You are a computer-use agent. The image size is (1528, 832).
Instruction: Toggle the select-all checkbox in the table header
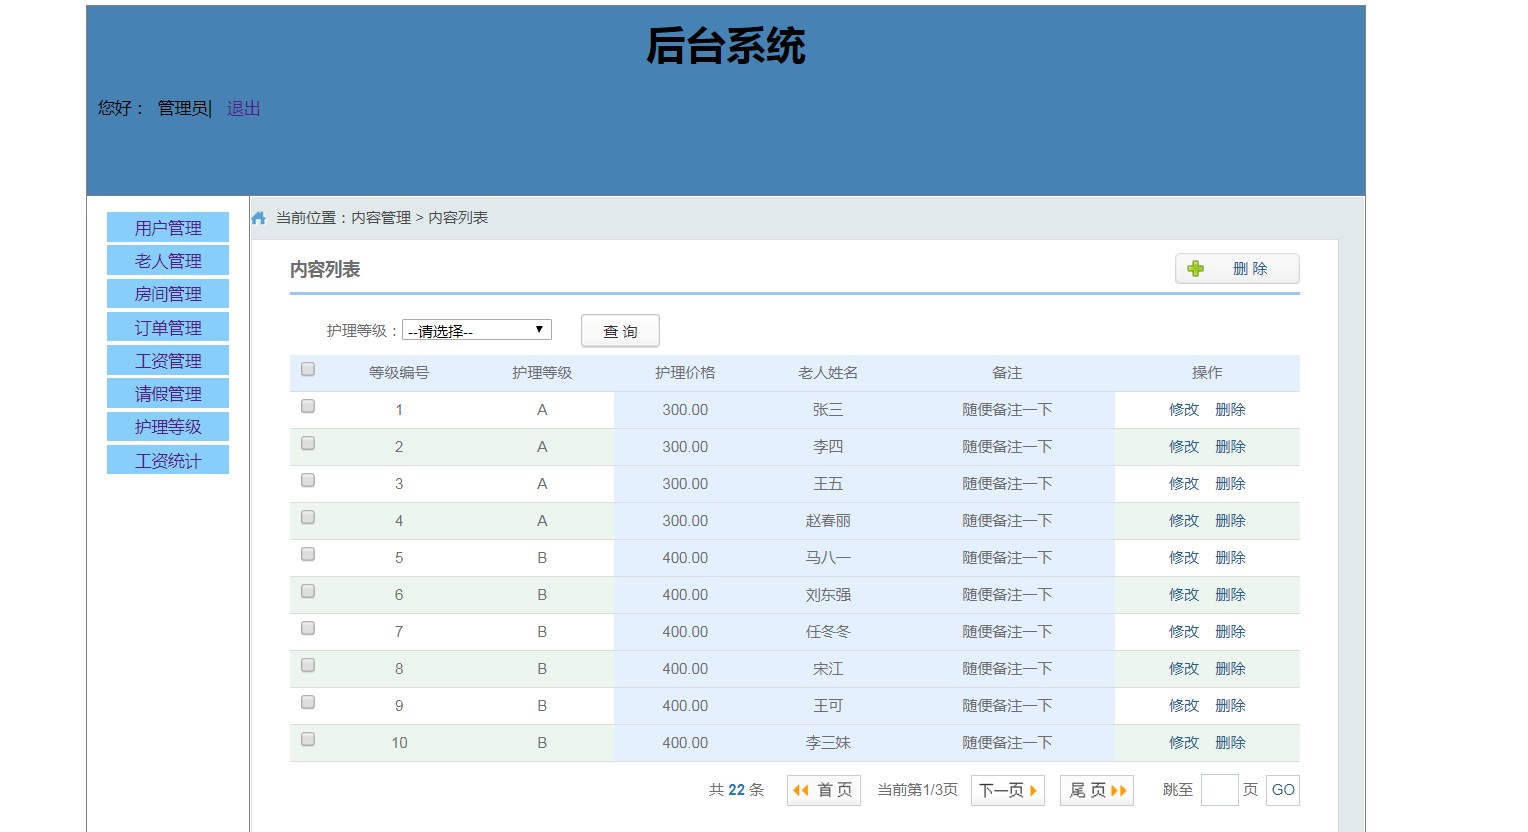[x=308, y=370]
